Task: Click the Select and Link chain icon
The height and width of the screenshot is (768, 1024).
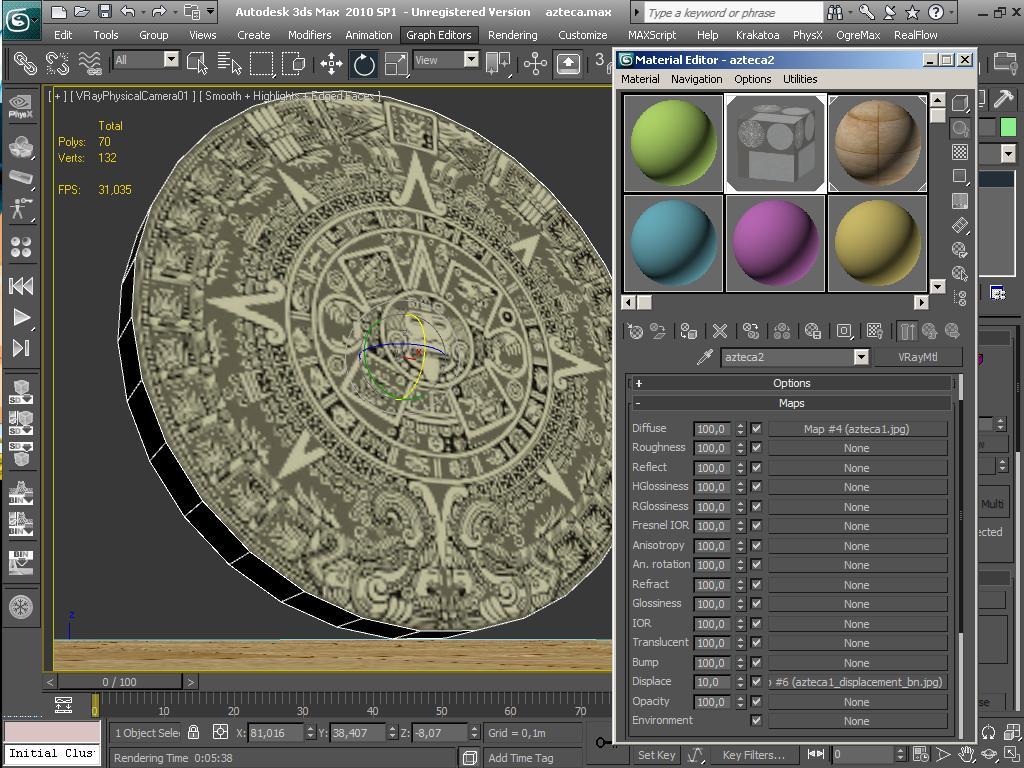Action: click(x=25, y=64)
